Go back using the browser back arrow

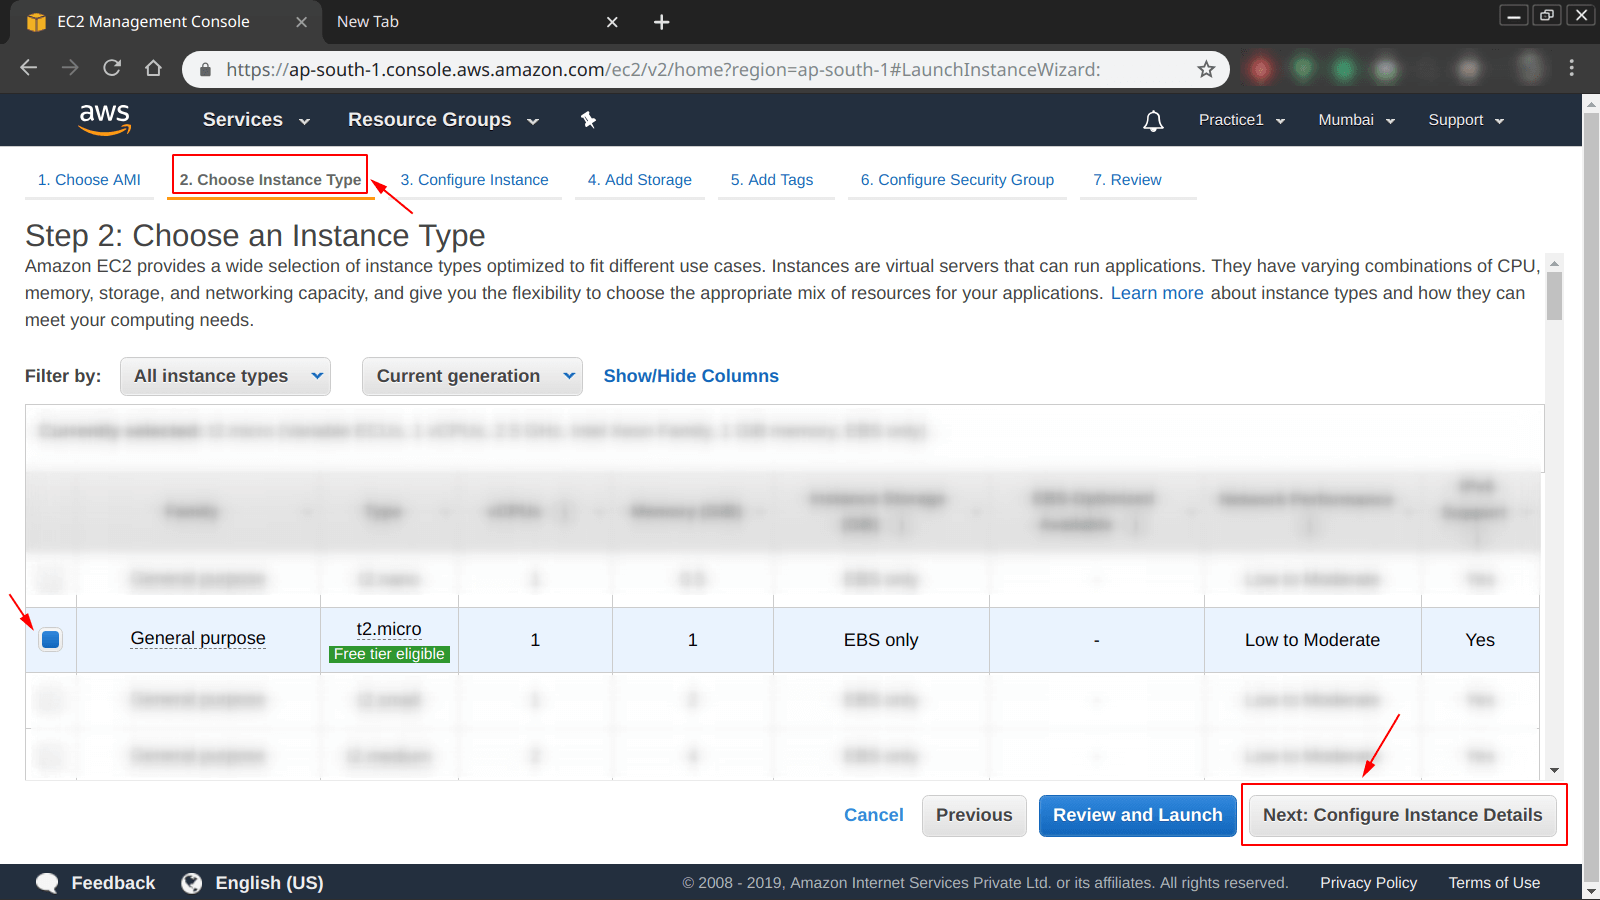click(29, 68)
